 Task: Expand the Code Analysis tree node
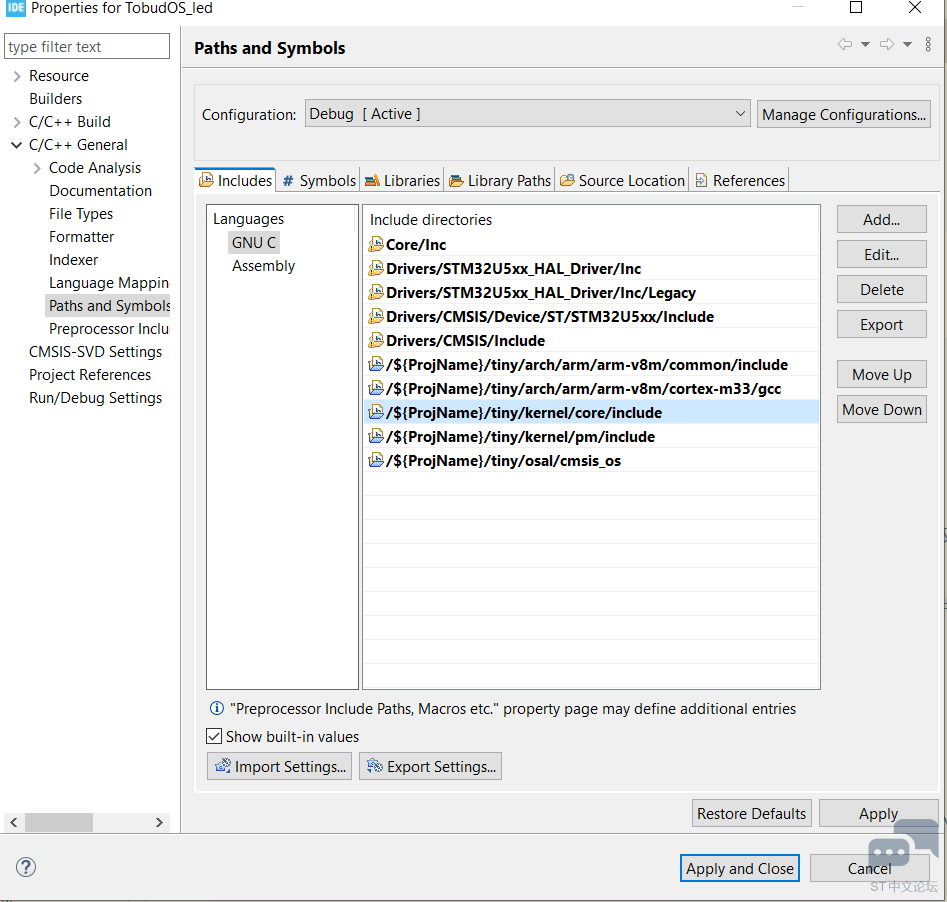point(37,168)
